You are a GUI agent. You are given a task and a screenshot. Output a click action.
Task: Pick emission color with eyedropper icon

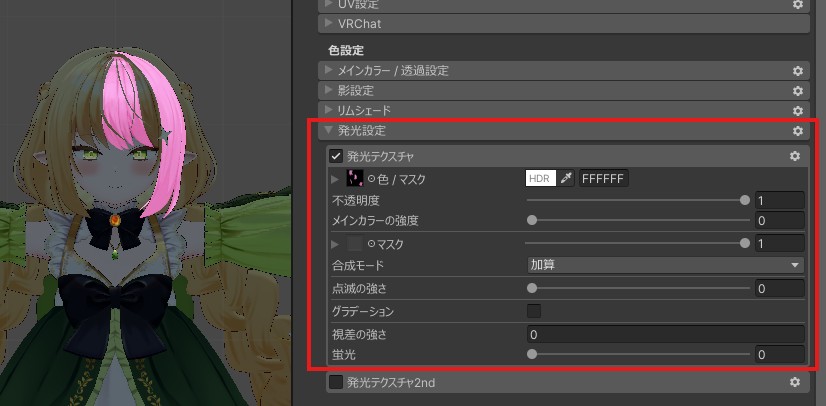point(566,178)
